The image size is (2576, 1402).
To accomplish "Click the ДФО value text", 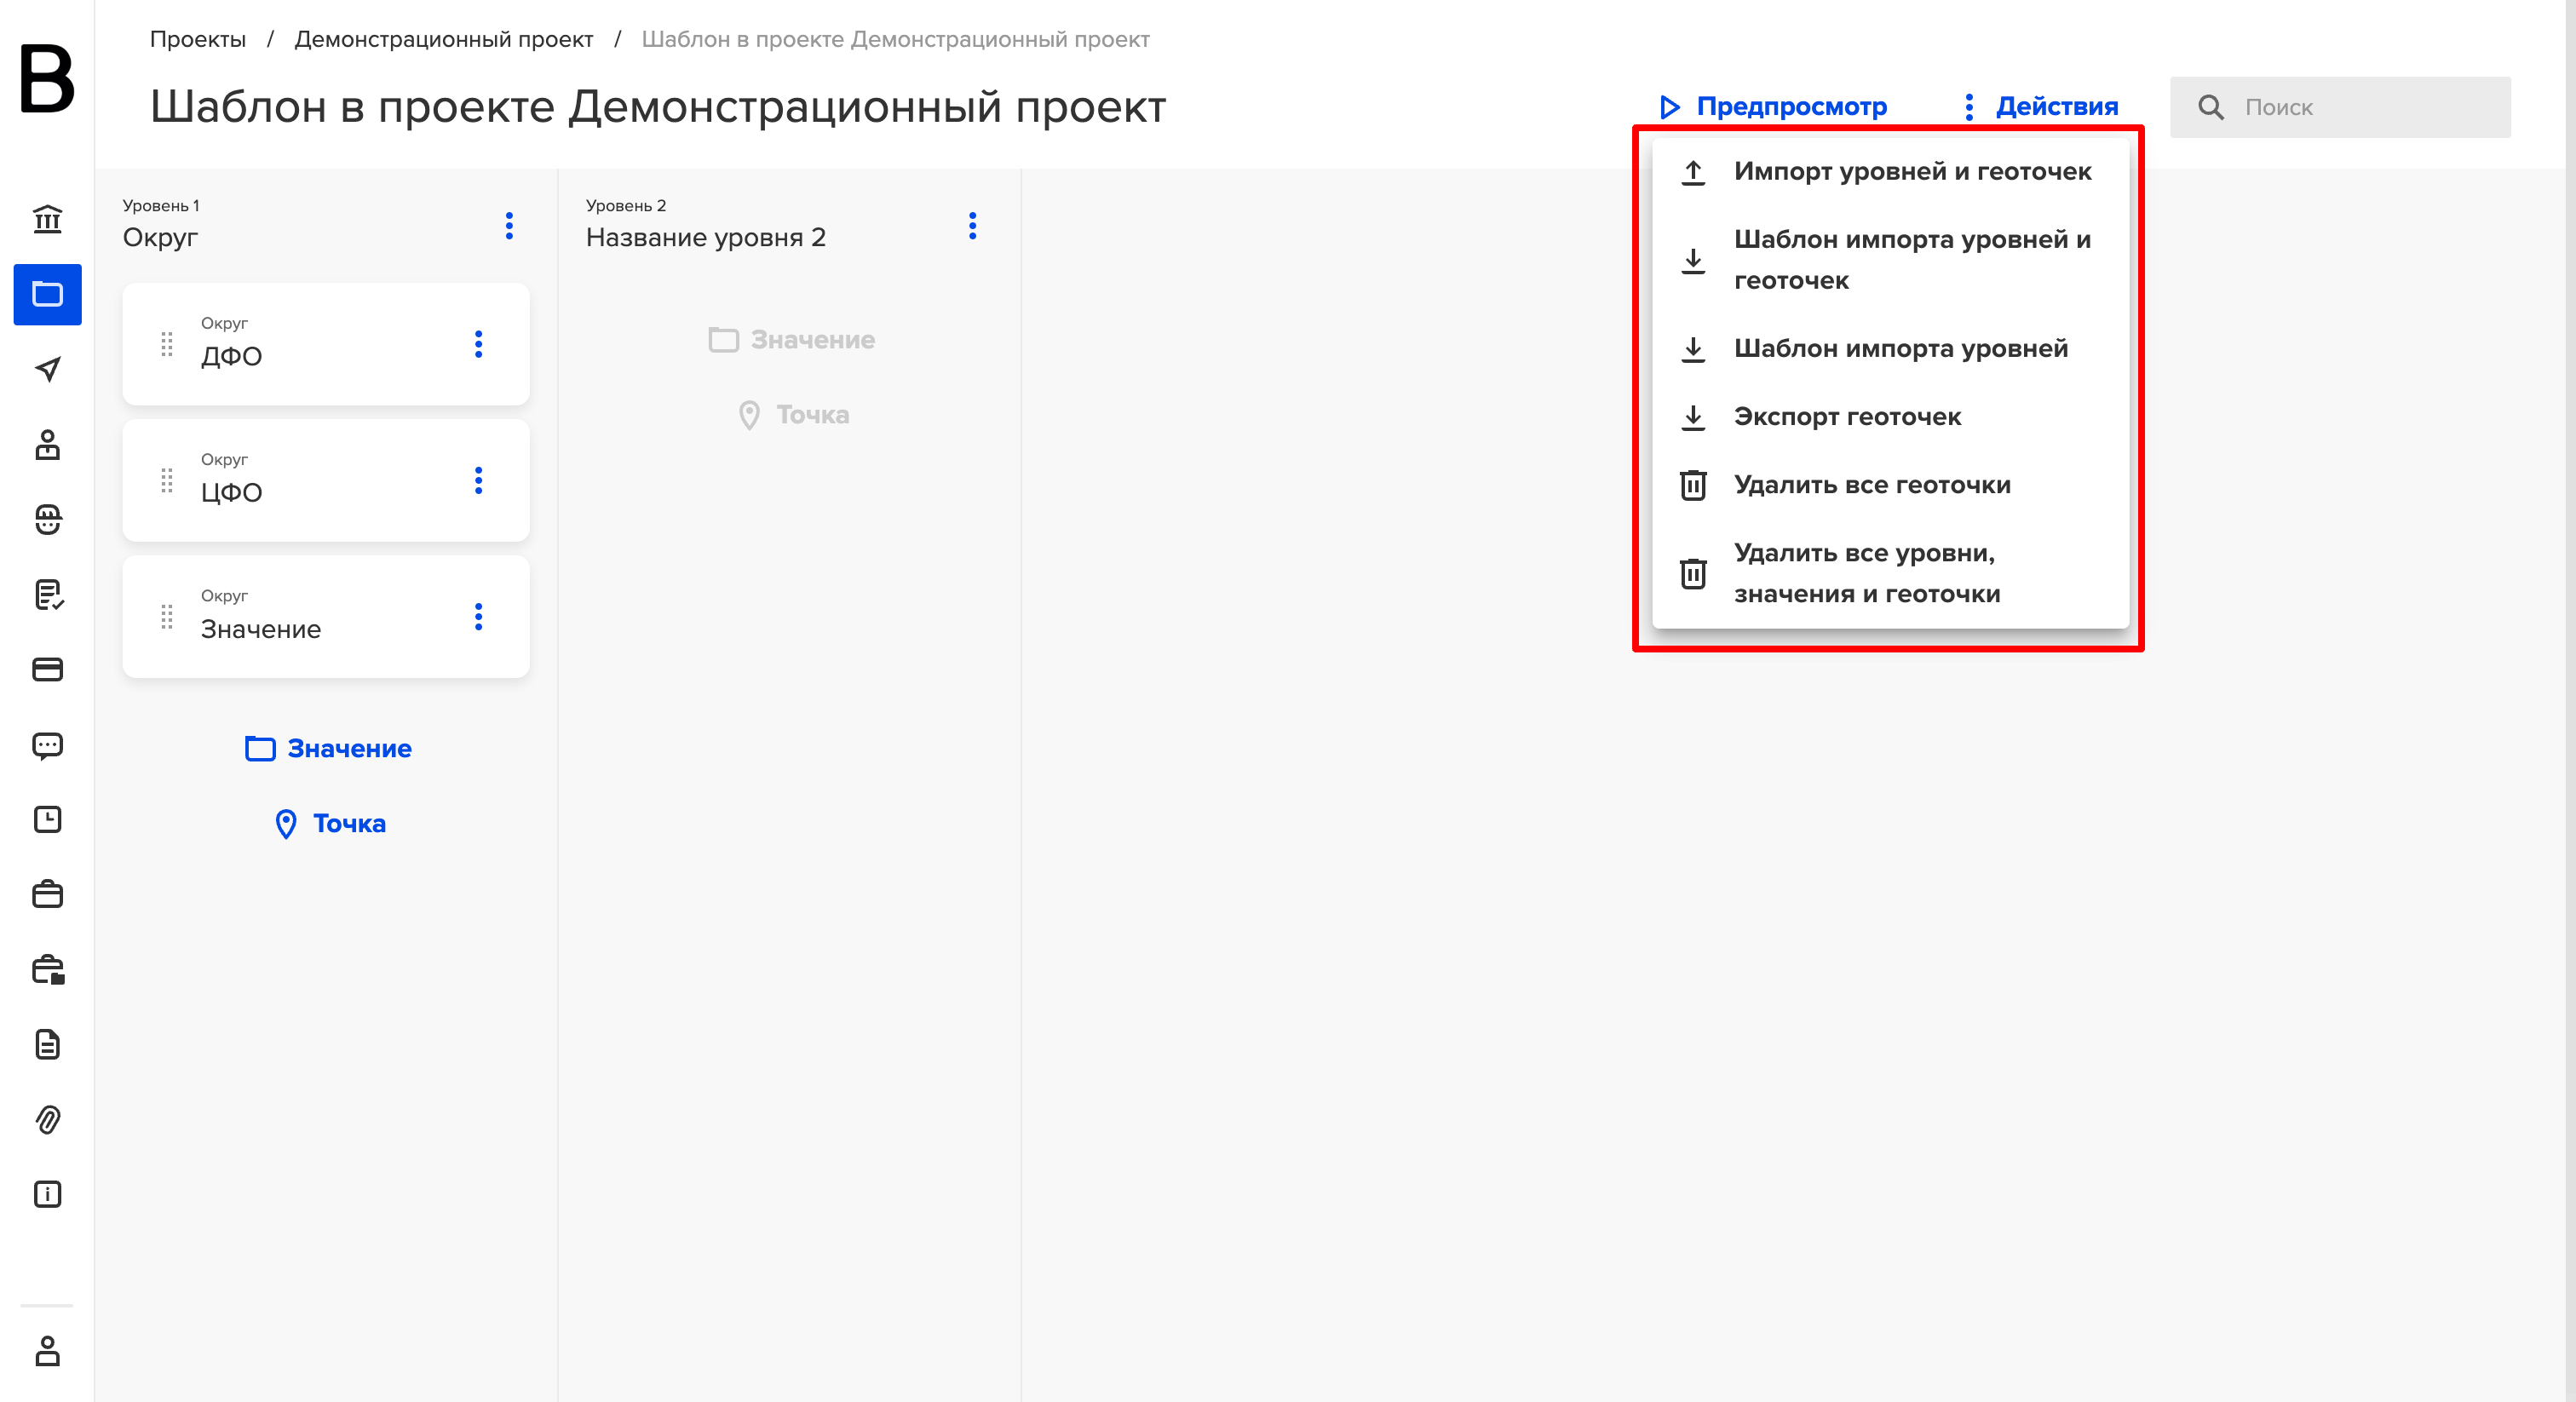I will tap(231, 356).
